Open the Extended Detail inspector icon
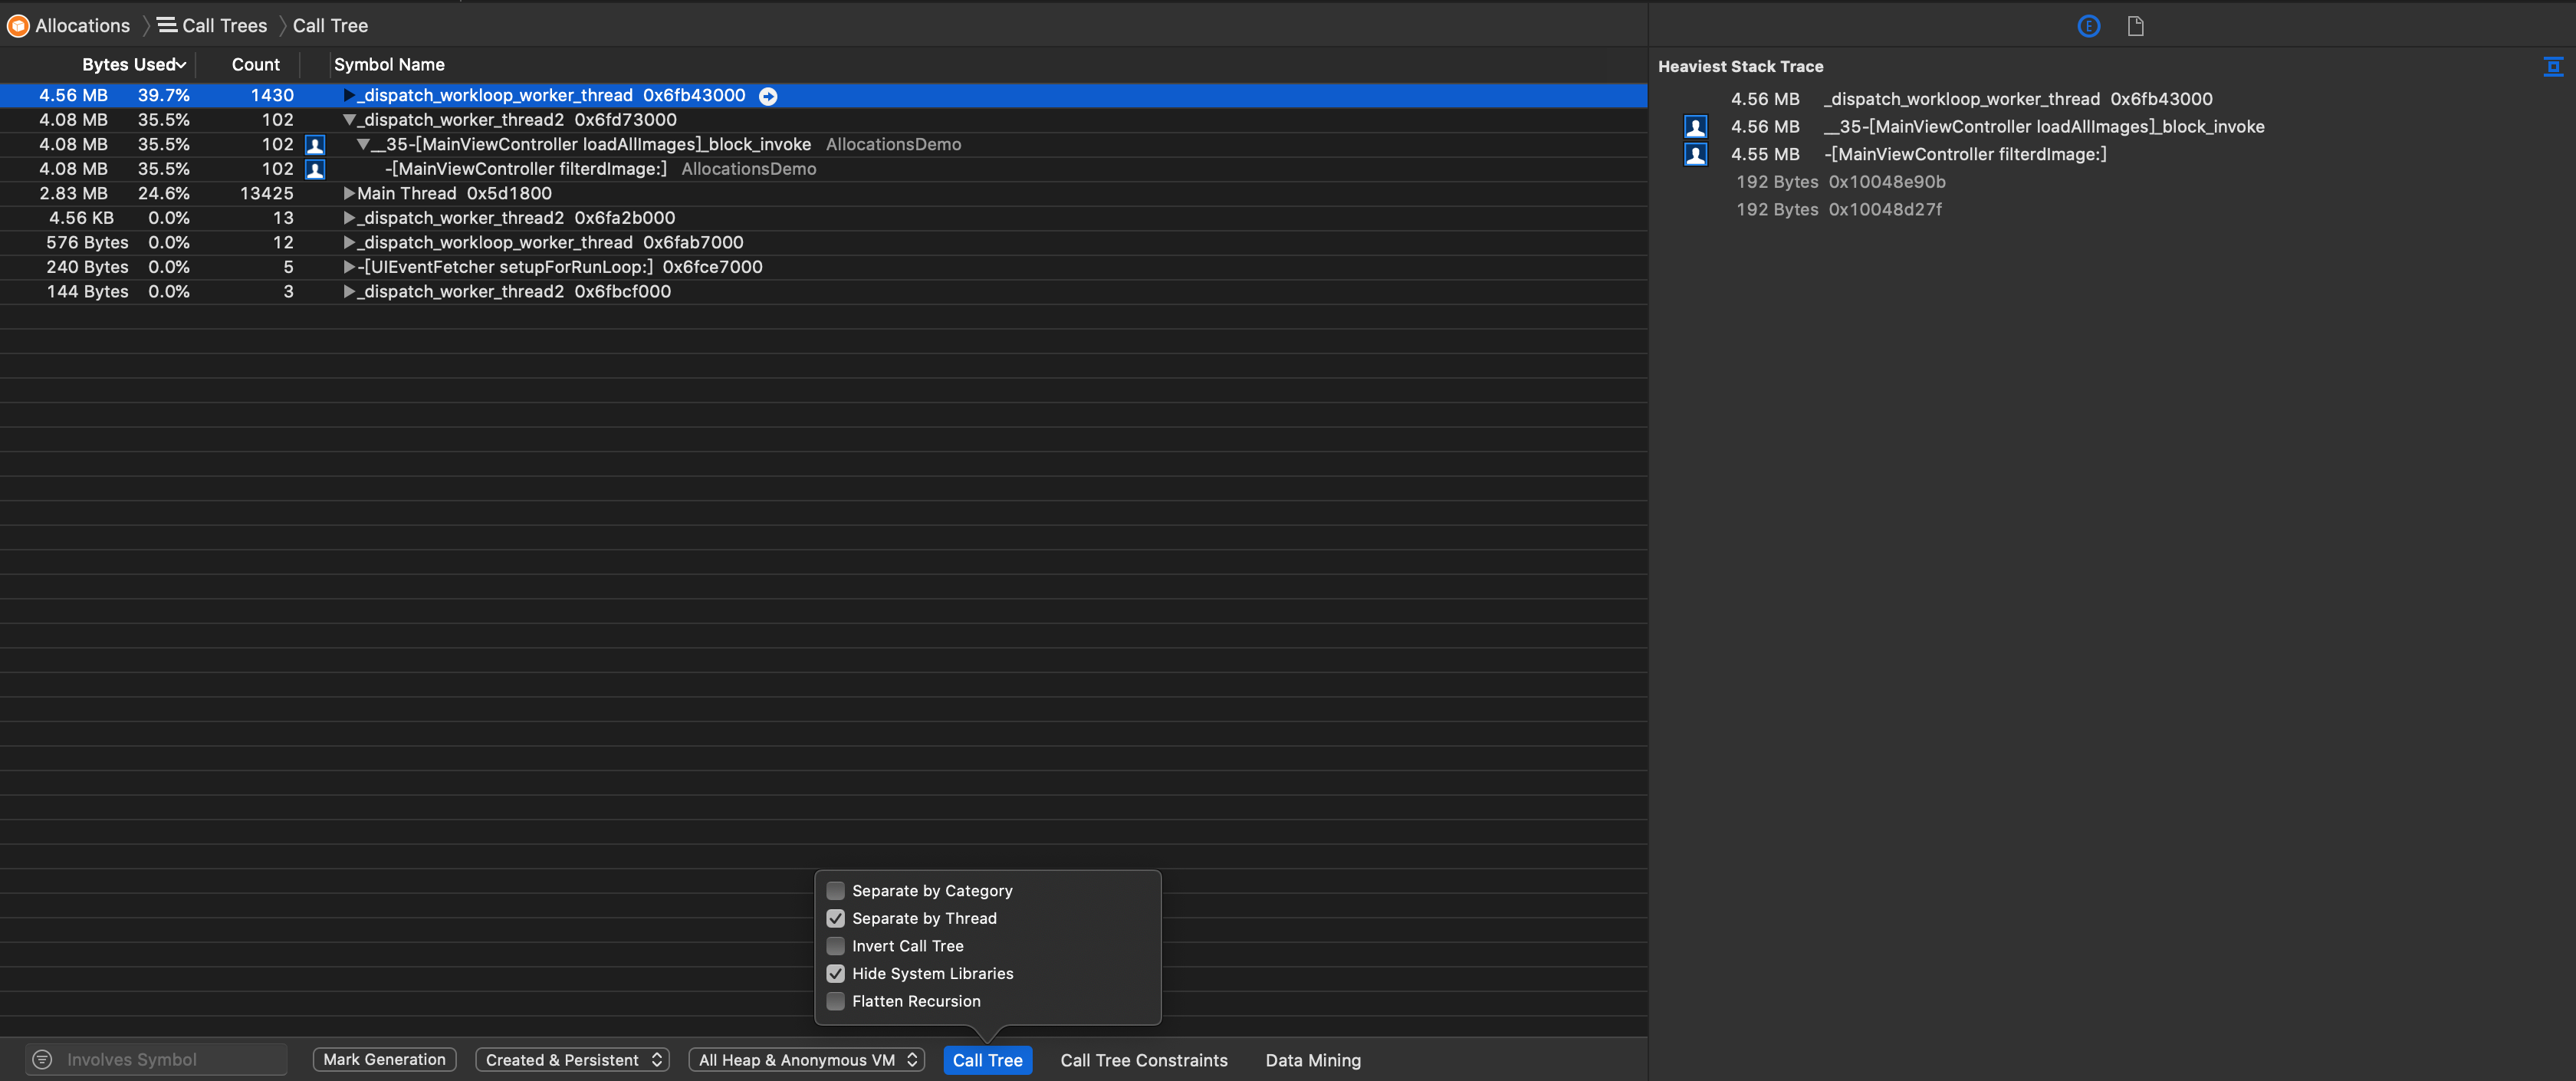This screenshot has height=1081, width=2576. (x=2088, y=26)
